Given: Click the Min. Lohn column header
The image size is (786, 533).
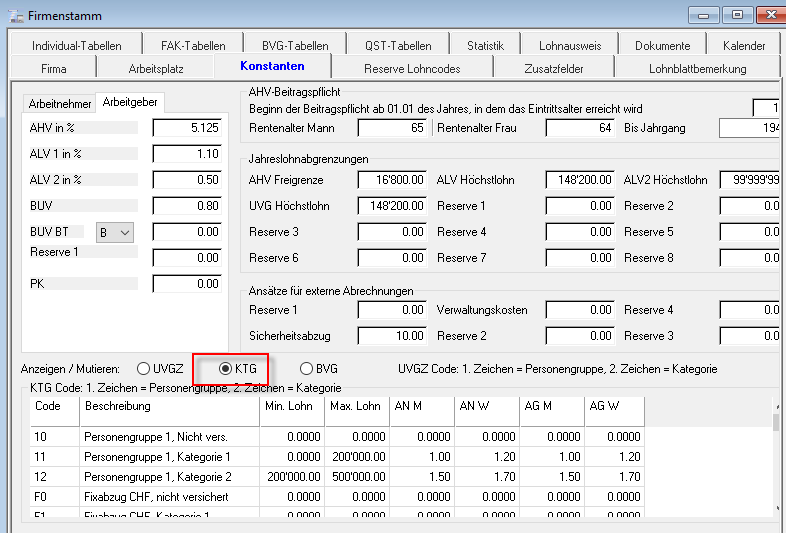Looking at the screenshot, I should coord(292,411).
